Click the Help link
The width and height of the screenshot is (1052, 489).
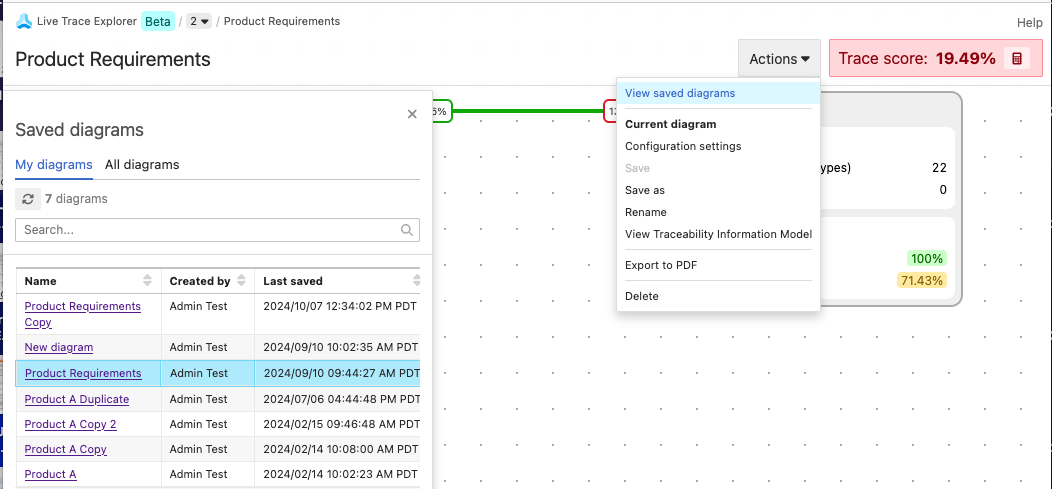click(x=1029, y=22)
